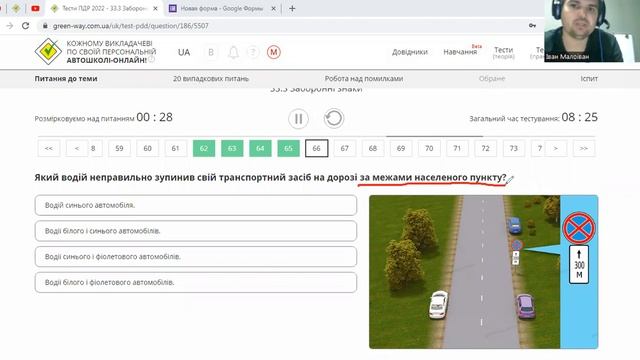640x360 pixels.
Task: Choose answer Водії білого і фіолетового автомобілів
Action: 196,282
